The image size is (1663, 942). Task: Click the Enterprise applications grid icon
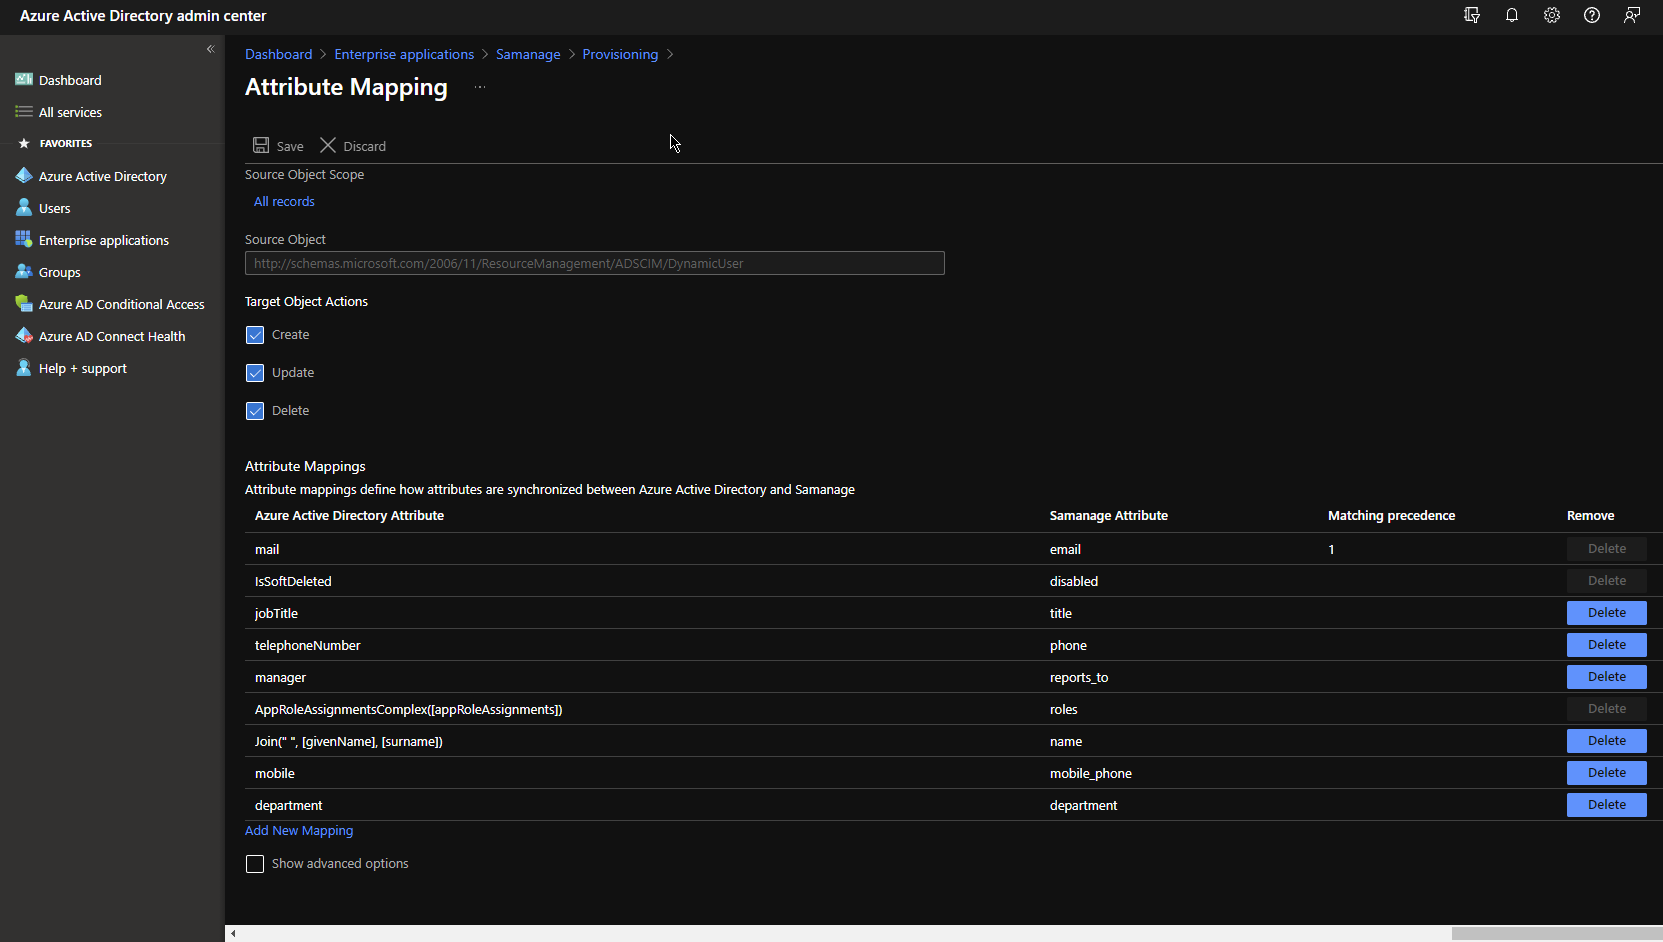click(24, 240)
